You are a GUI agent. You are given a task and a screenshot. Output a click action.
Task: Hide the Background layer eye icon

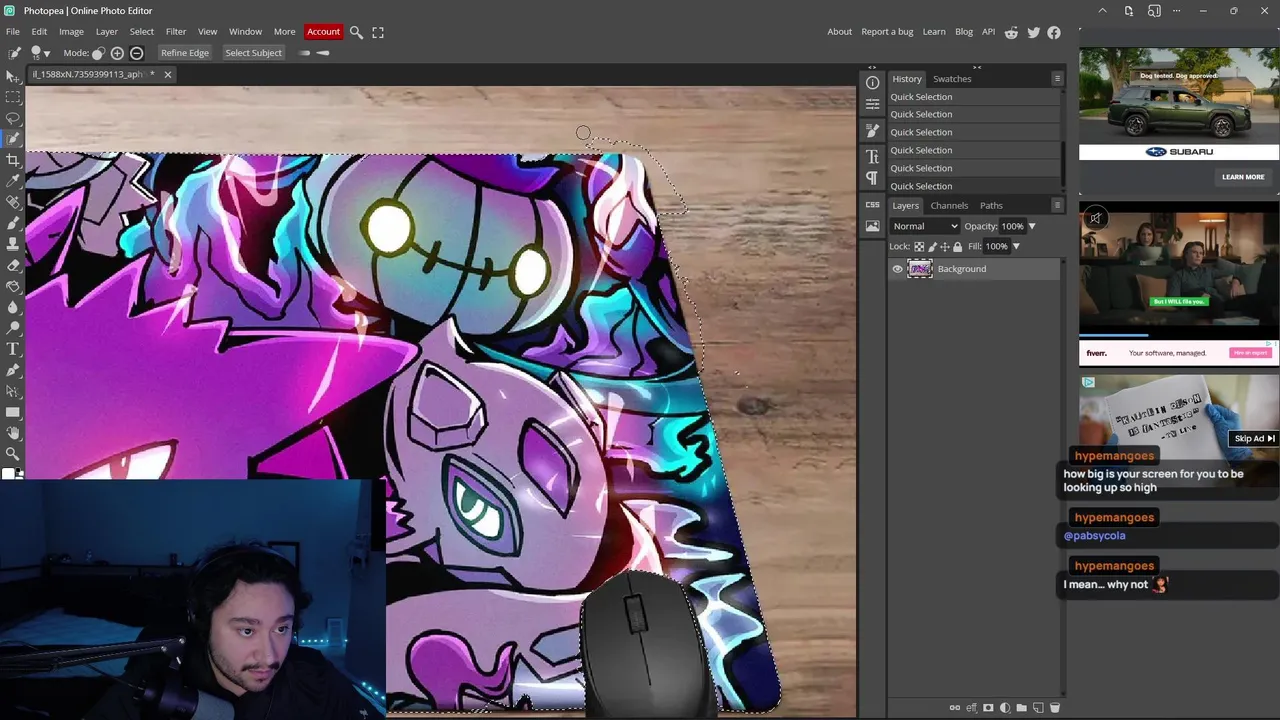point(897,269)
